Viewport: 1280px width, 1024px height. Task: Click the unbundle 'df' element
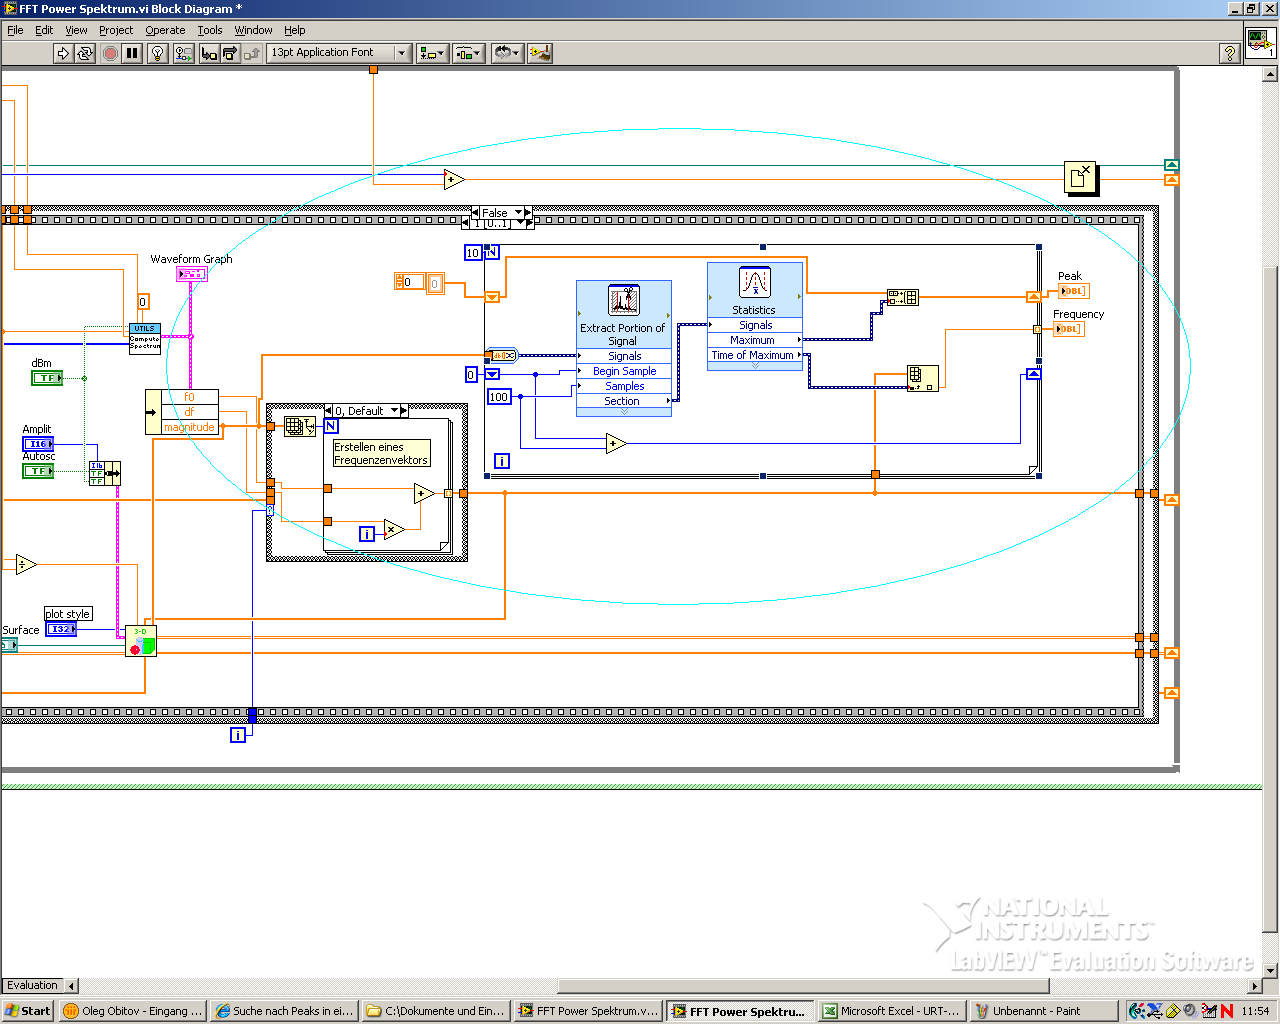[x=189, y=412]
